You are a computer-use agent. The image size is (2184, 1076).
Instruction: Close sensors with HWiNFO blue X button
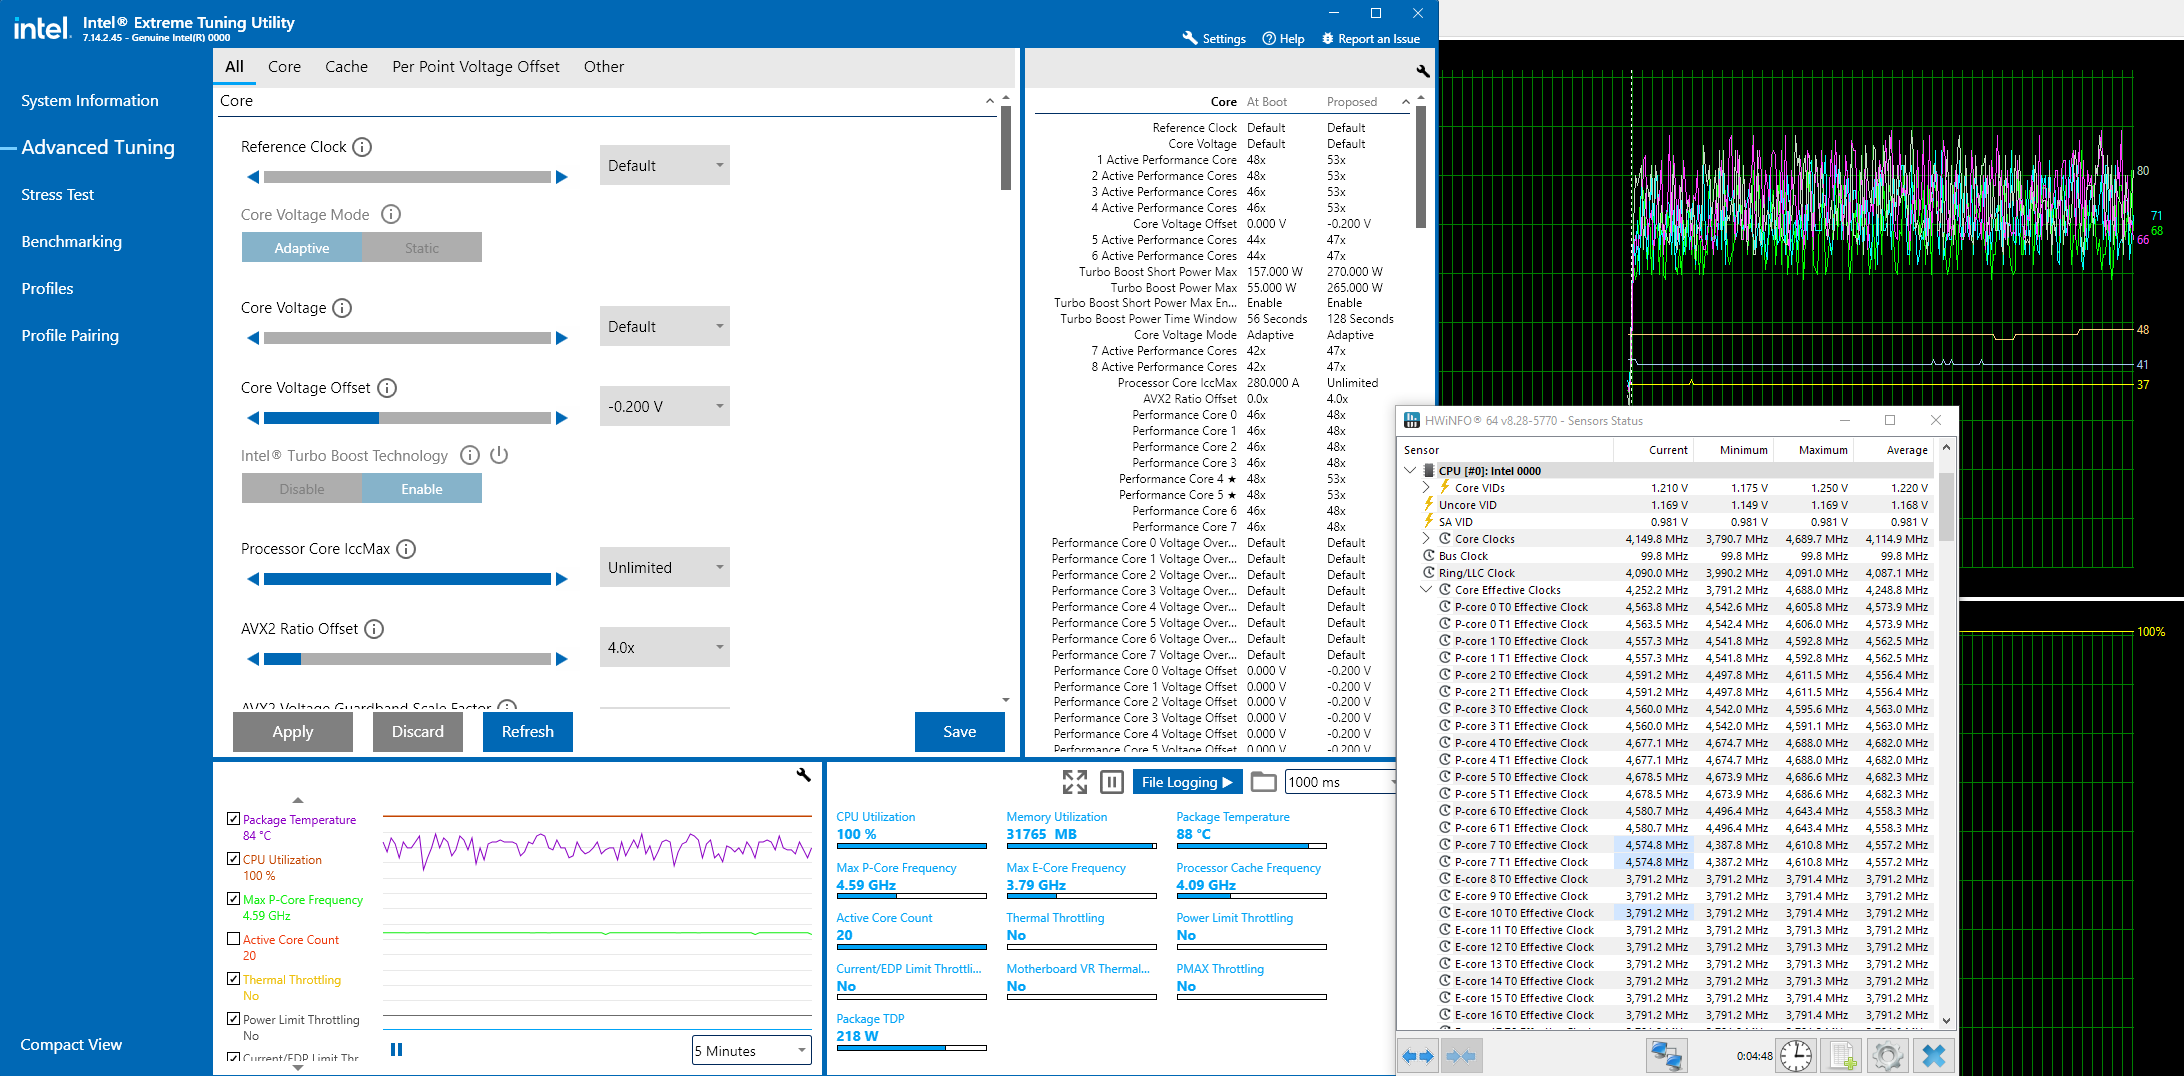coord(1933,1056)
